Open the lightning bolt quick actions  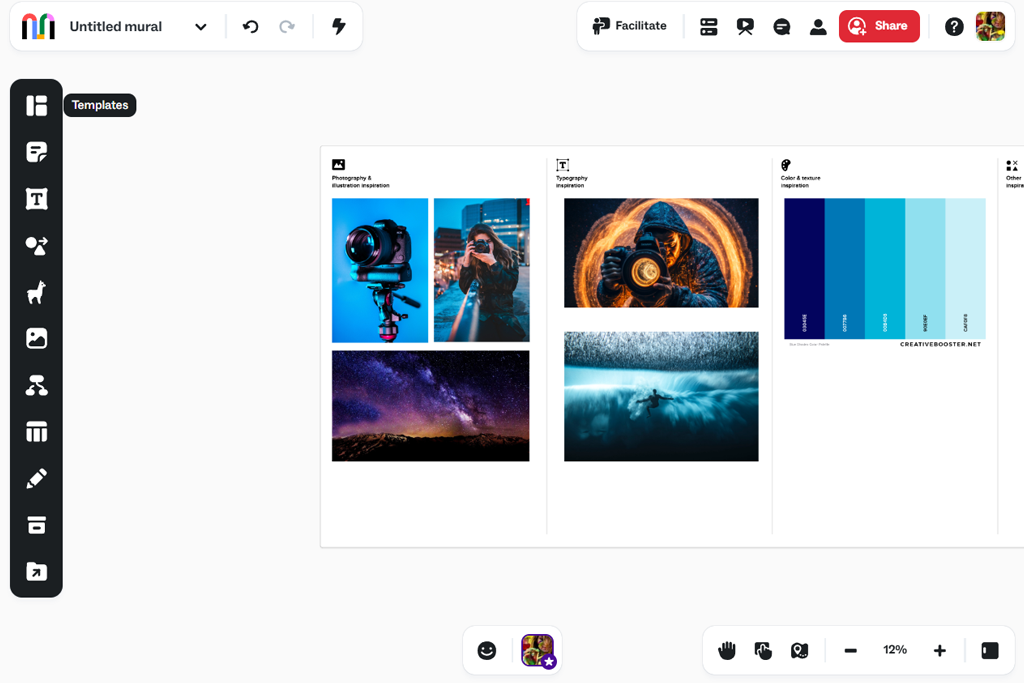tap(338, 27)
